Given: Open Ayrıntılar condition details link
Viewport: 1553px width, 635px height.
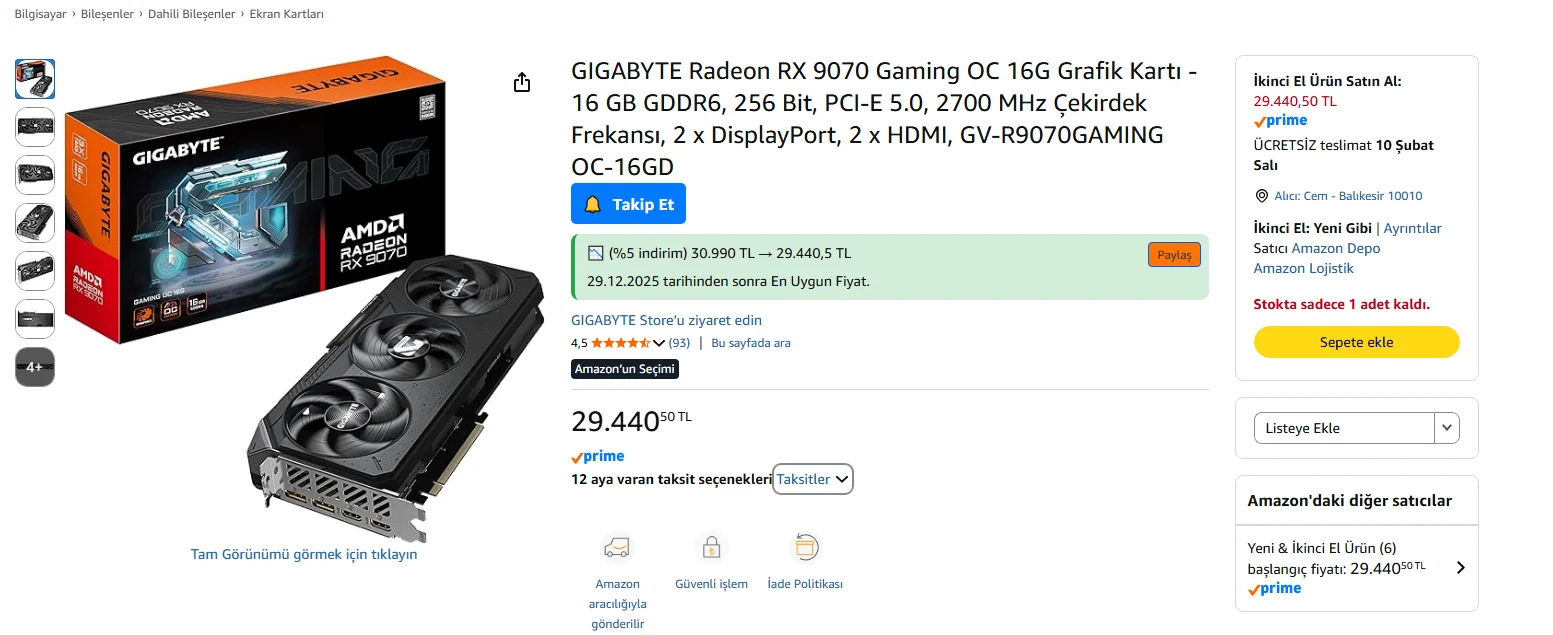Looking at the screenshot, I should [x=1412, y=228].
